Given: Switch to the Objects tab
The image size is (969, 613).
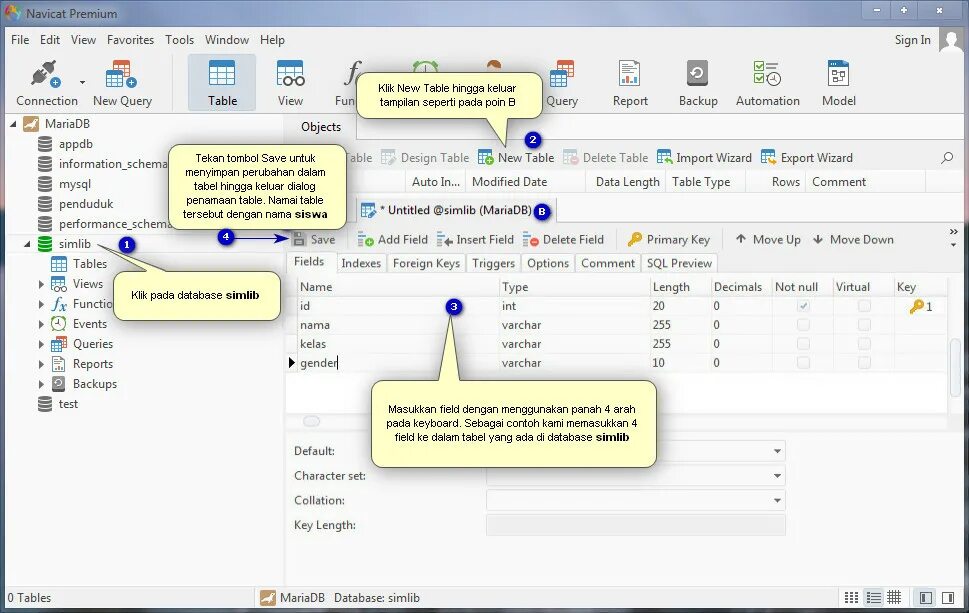Looking at the screenshot, I should [x=321, y=127].
